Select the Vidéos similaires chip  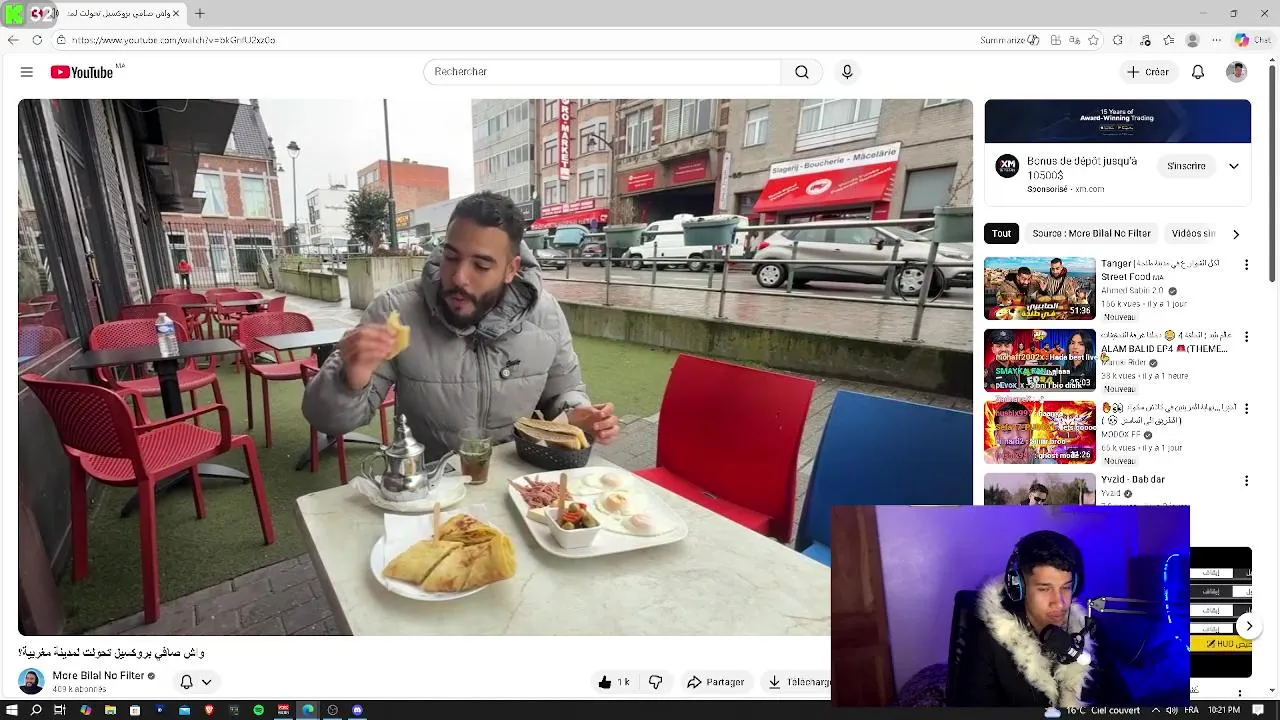tap(1193, 233)
